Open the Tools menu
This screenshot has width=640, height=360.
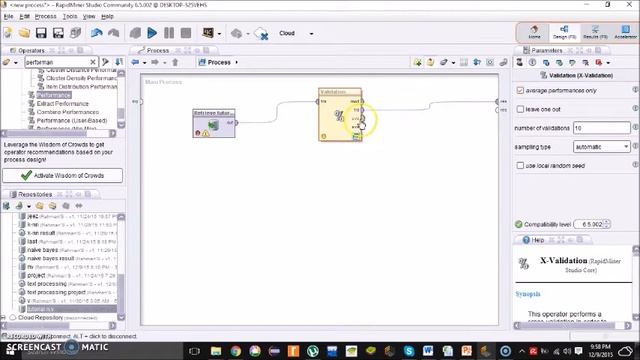pos(70,16)
